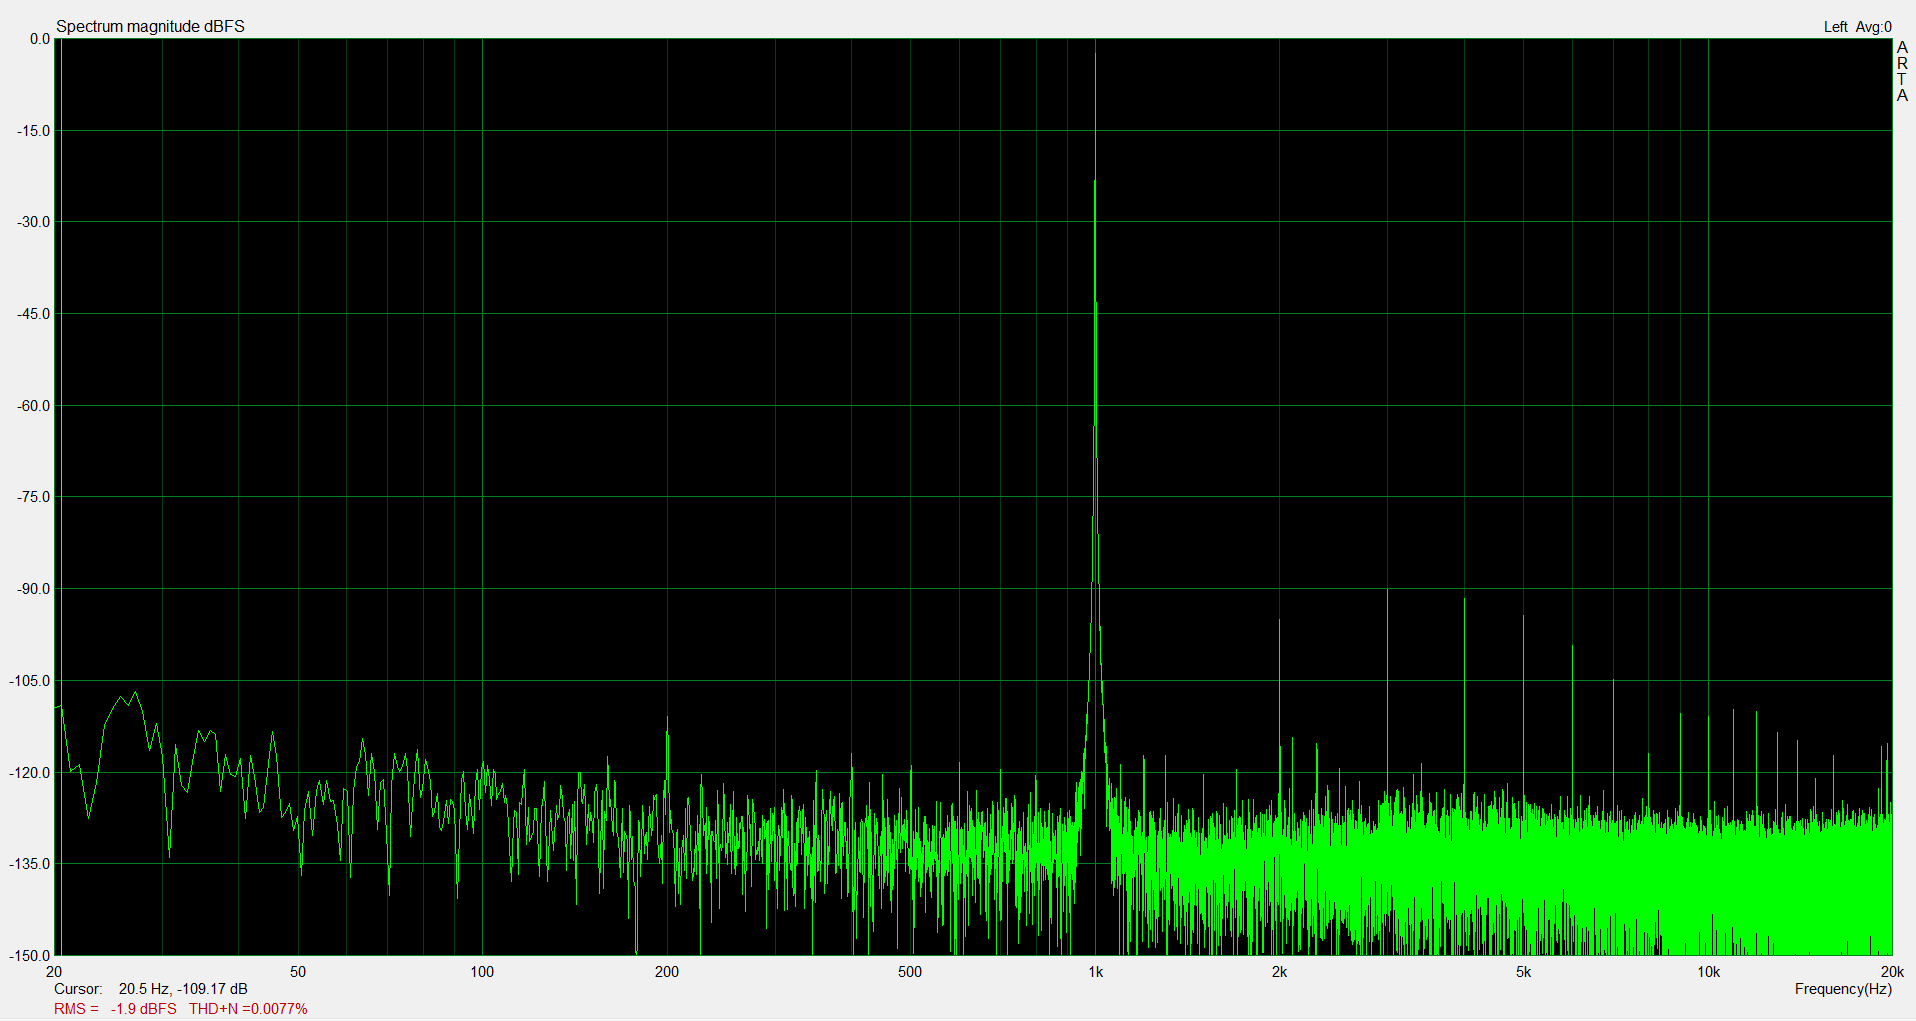Click the '-75.0' dBFS axis value
The width and height of the screenshot is (1916, 1021).
click(x=34, y=497)
